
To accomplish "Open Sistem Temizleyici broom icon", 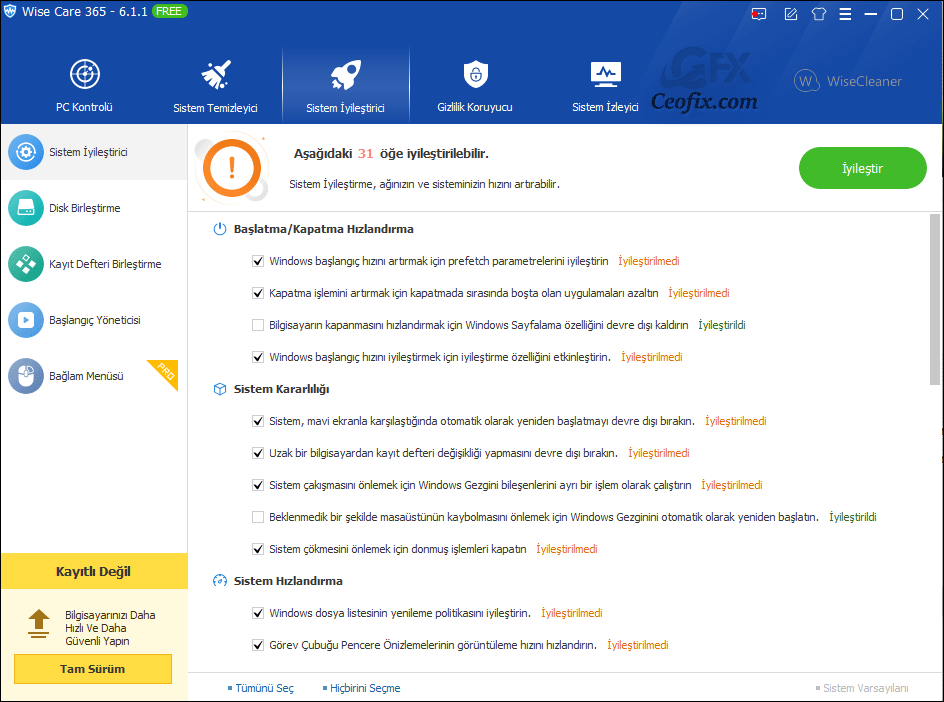I will click(x=216, y=74).
